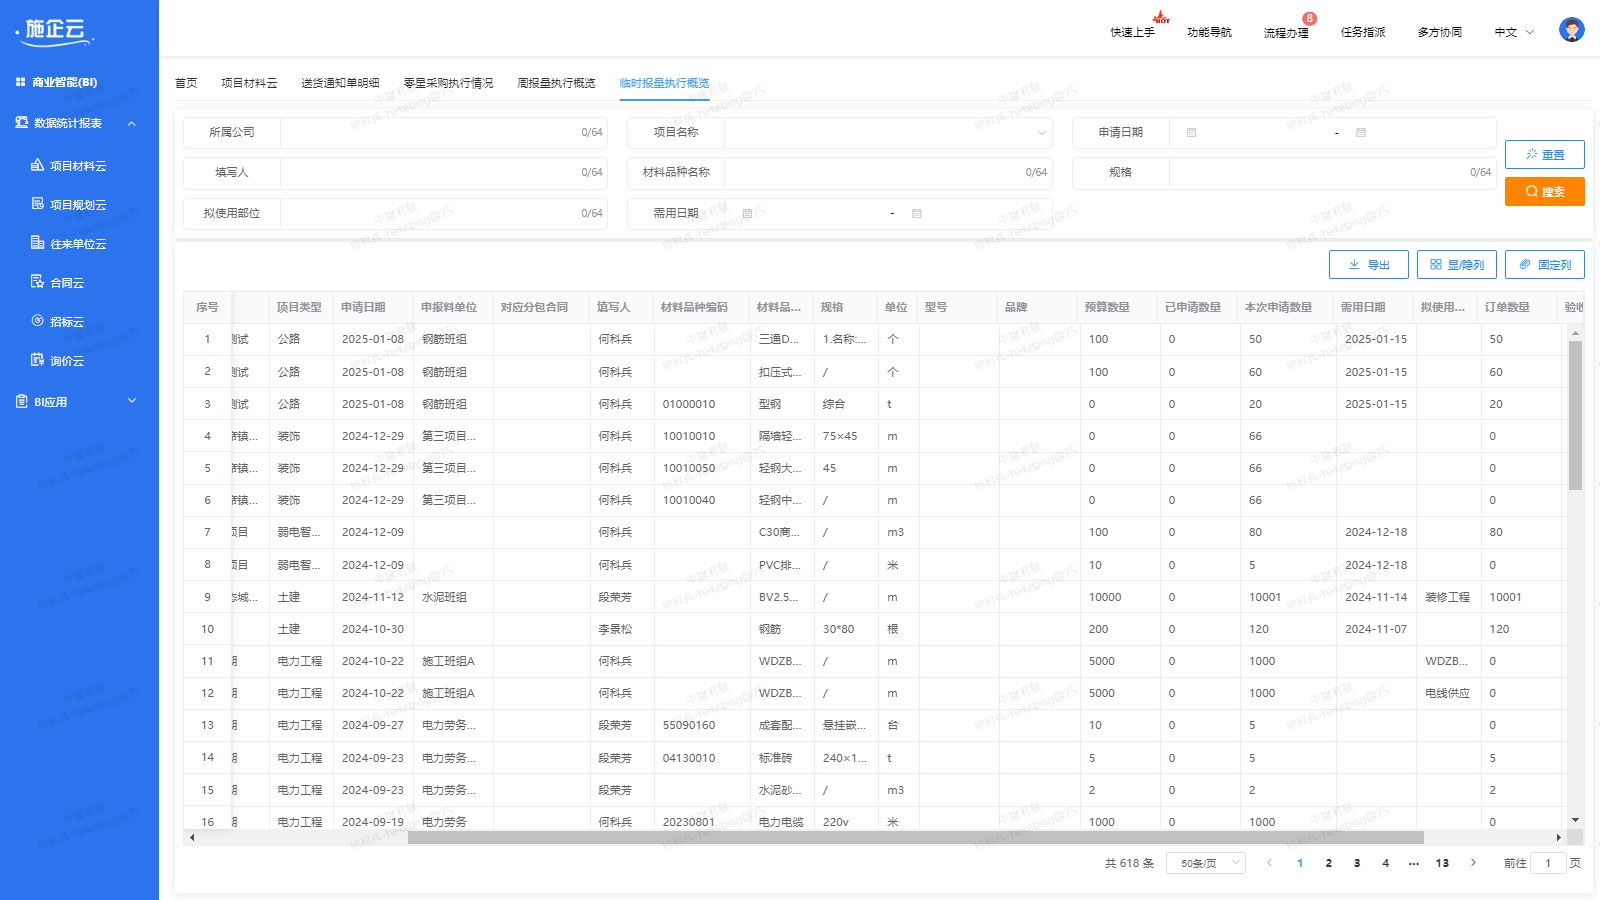Switch to 周报量执行概览 tab
The height and width of the screenshot is (900, 1600).
[556, 83]
